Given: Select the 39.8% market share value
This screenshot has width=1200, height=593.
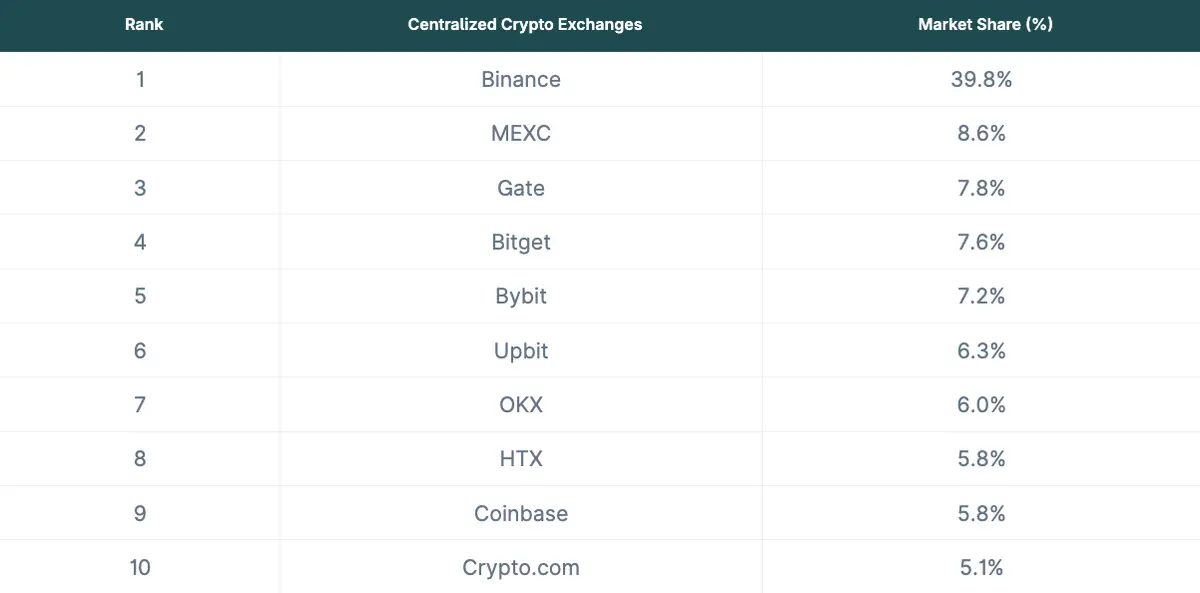Looking at the screenshot, I should (981, 79).
